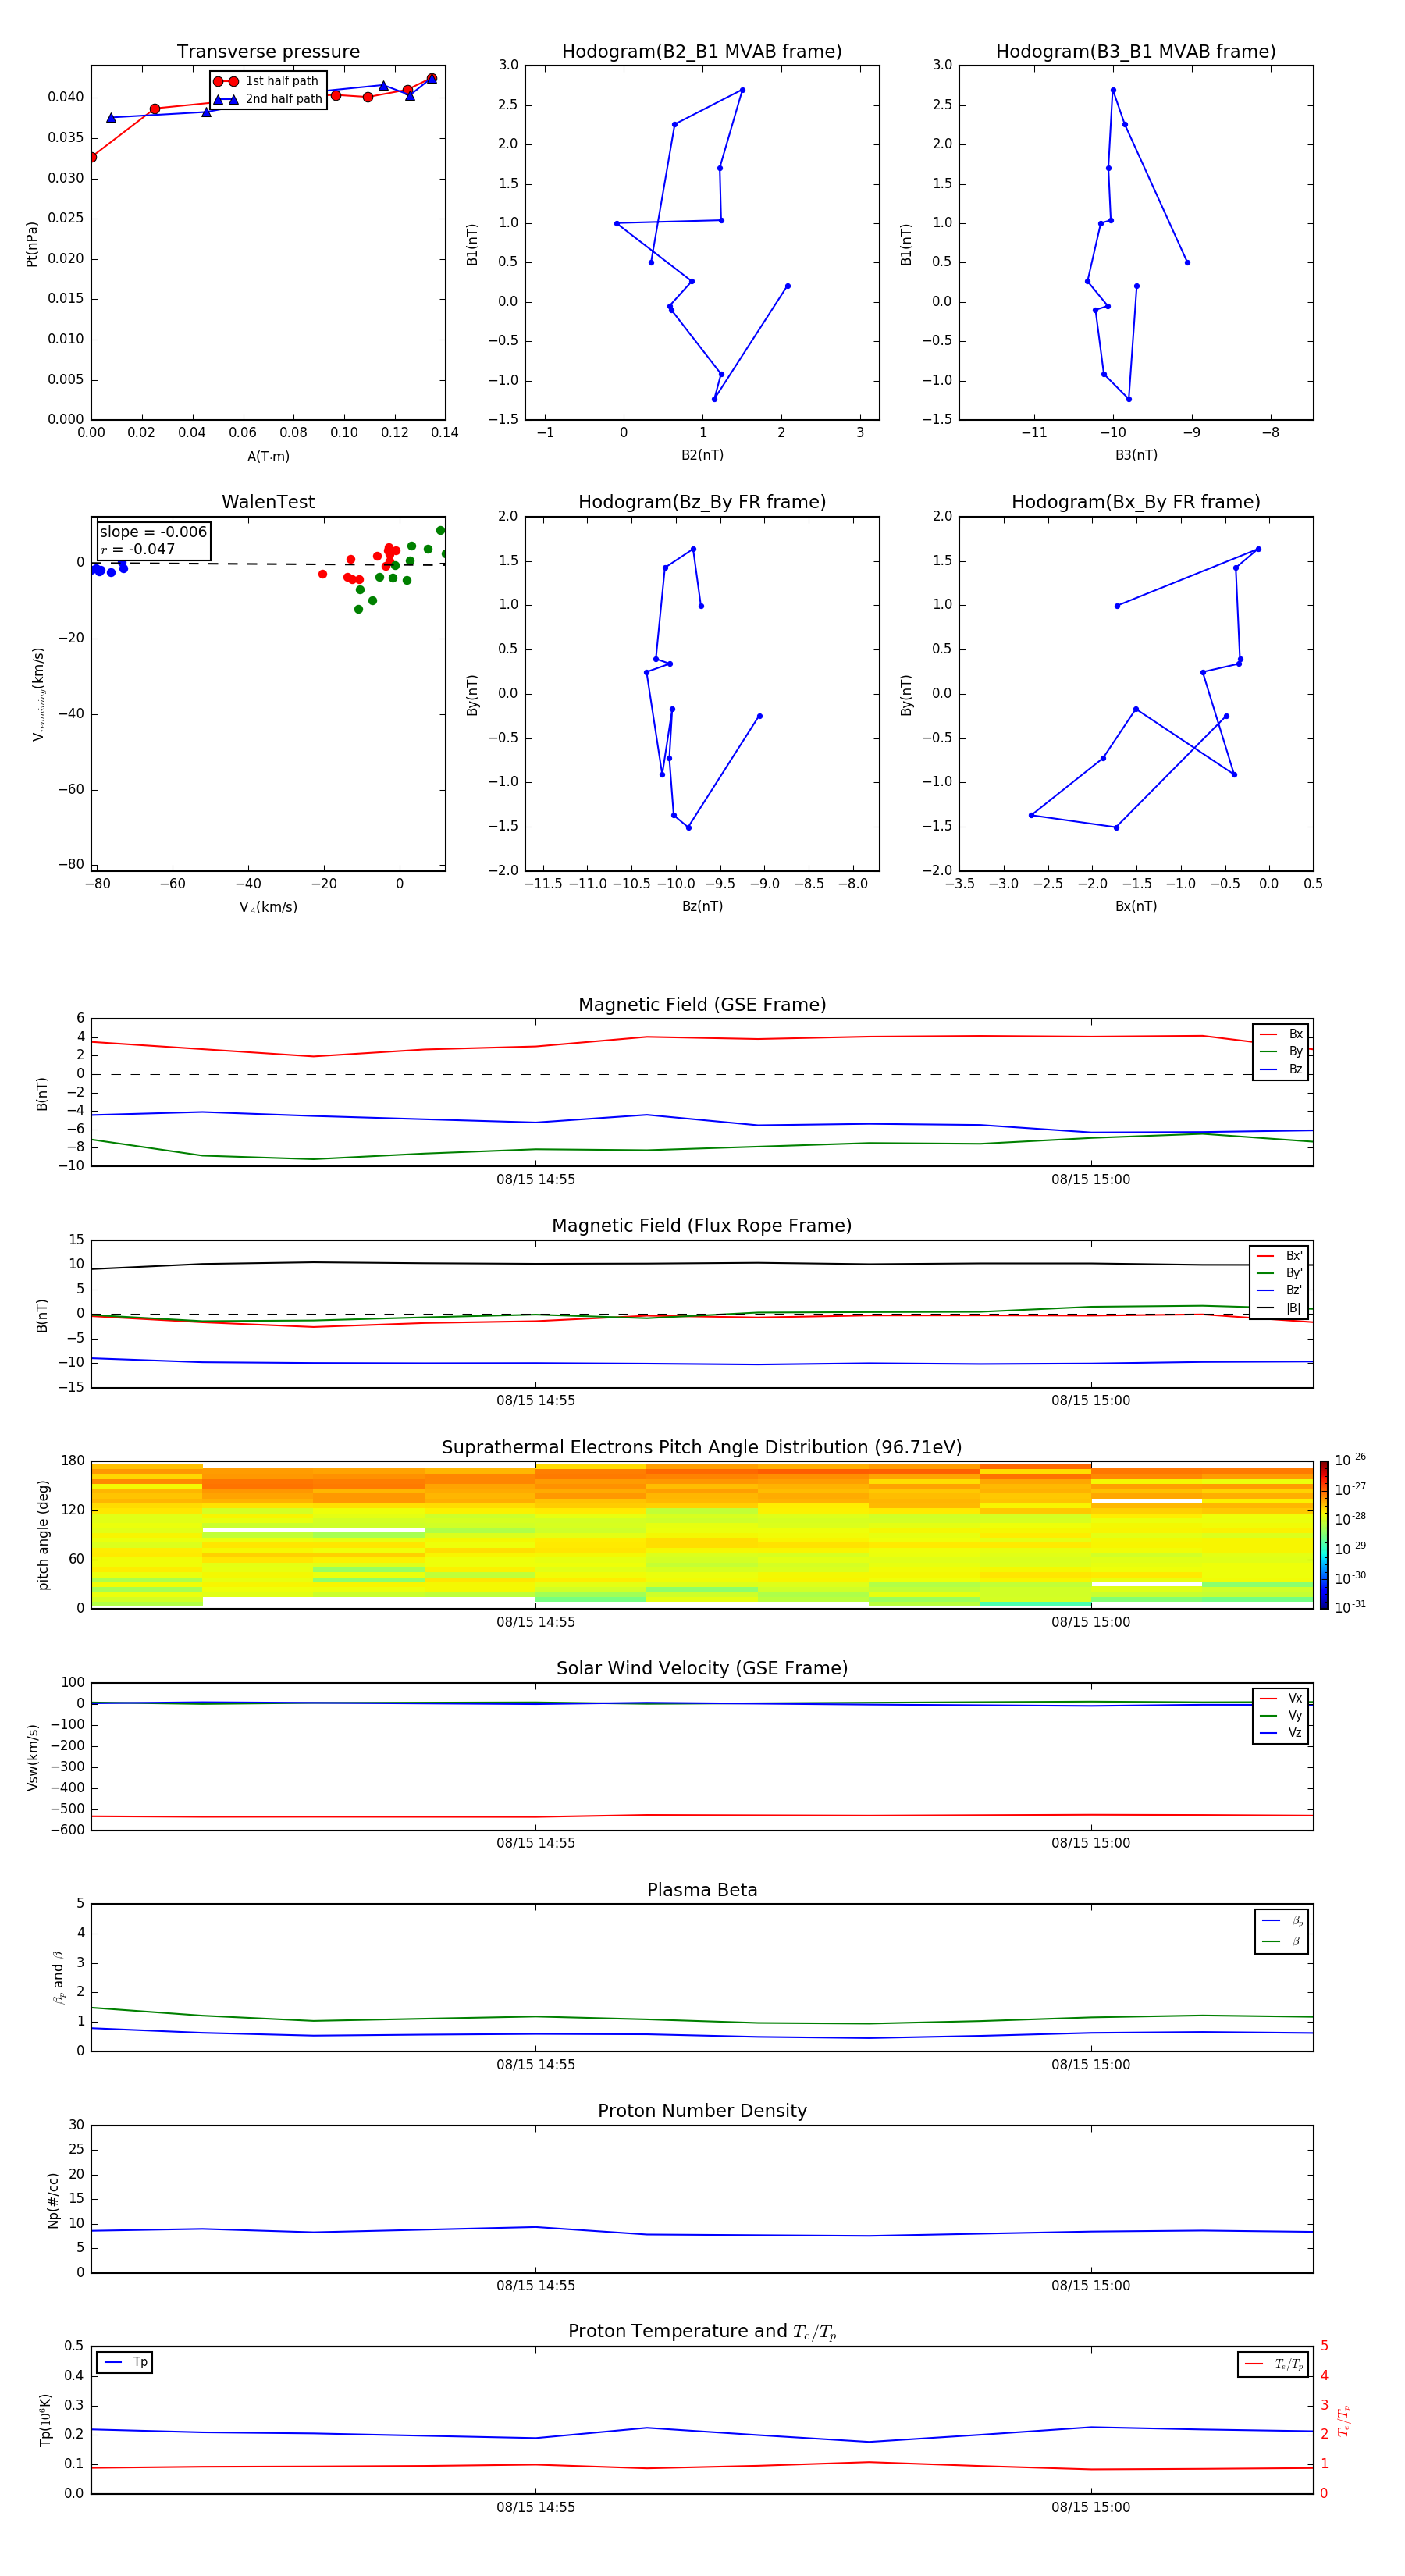This screenshot has height=2576, width=1405.
Task: Click the 'Plasma Beta' title
Action: tap(702, 1890)
